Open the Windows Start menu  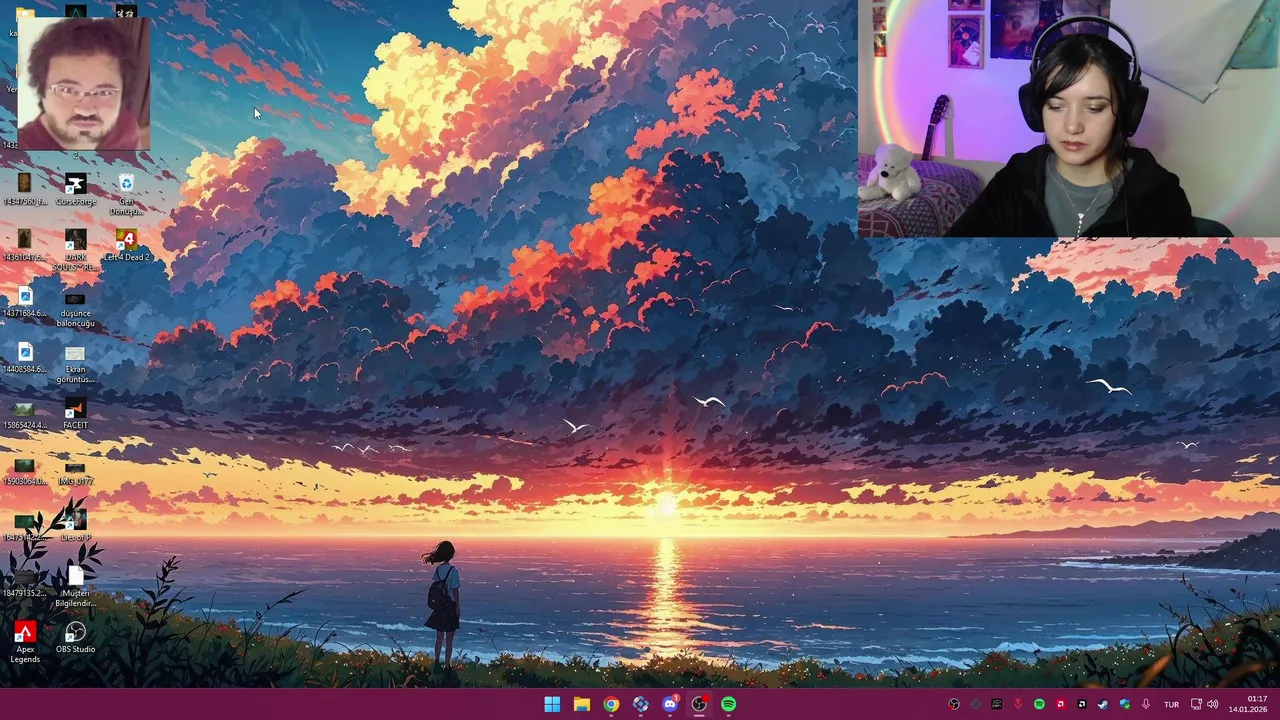point(552,704)
